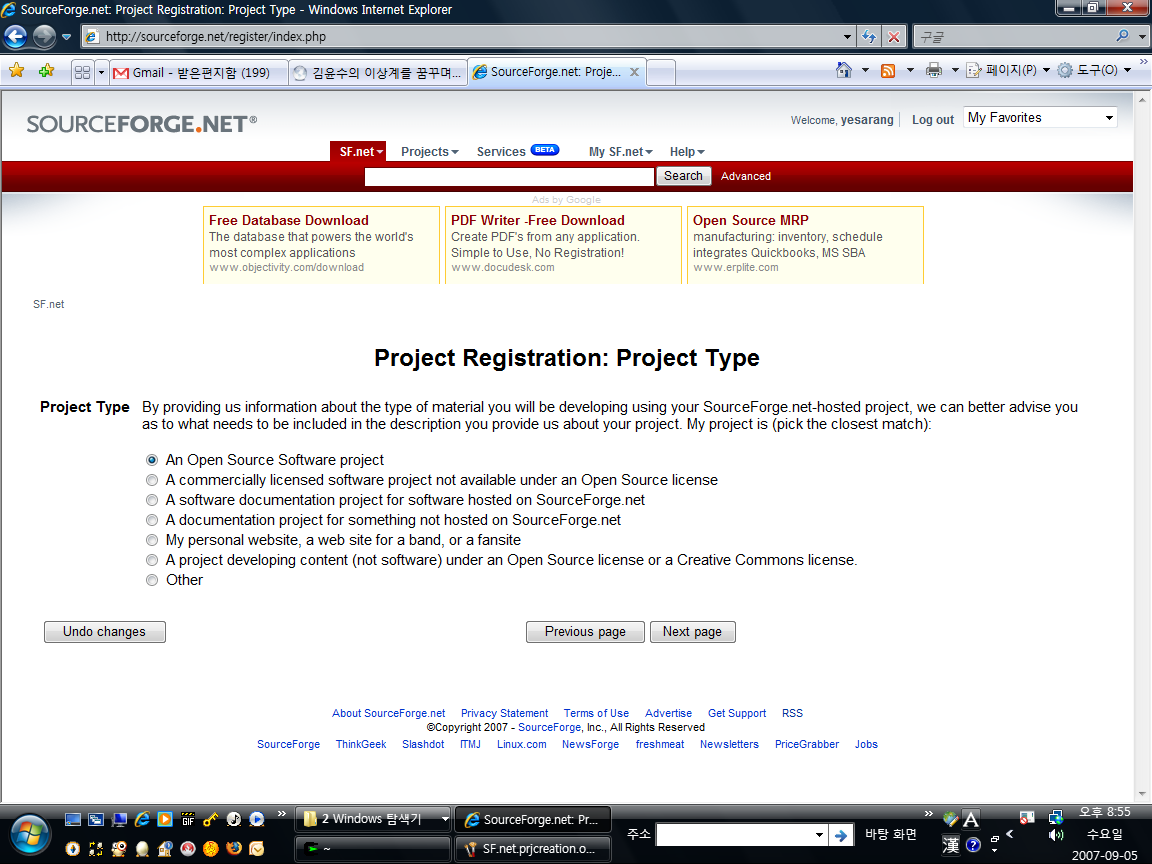Close the SourceForge.net browser tab
The height and width of the screenshot is (864, 1152).
point(634,72)
